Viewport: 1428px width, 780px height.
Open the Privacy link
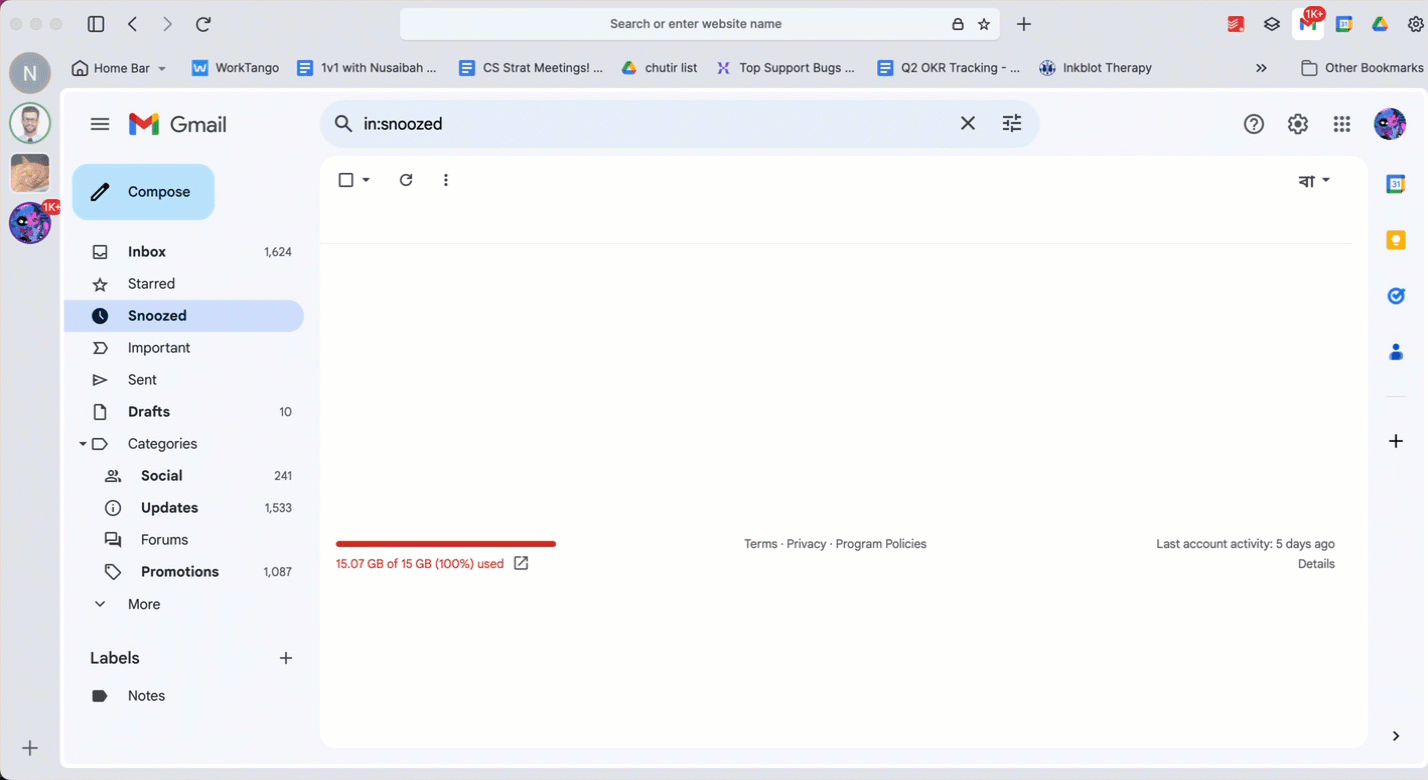coord(806,544)
